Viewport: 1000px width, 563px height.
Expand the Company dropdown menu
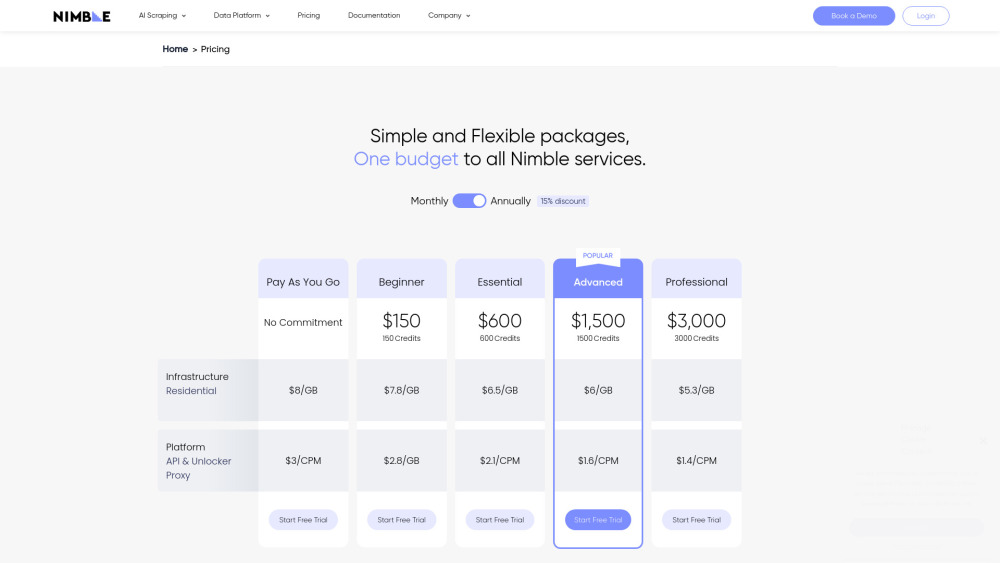(x=449, y=16)
